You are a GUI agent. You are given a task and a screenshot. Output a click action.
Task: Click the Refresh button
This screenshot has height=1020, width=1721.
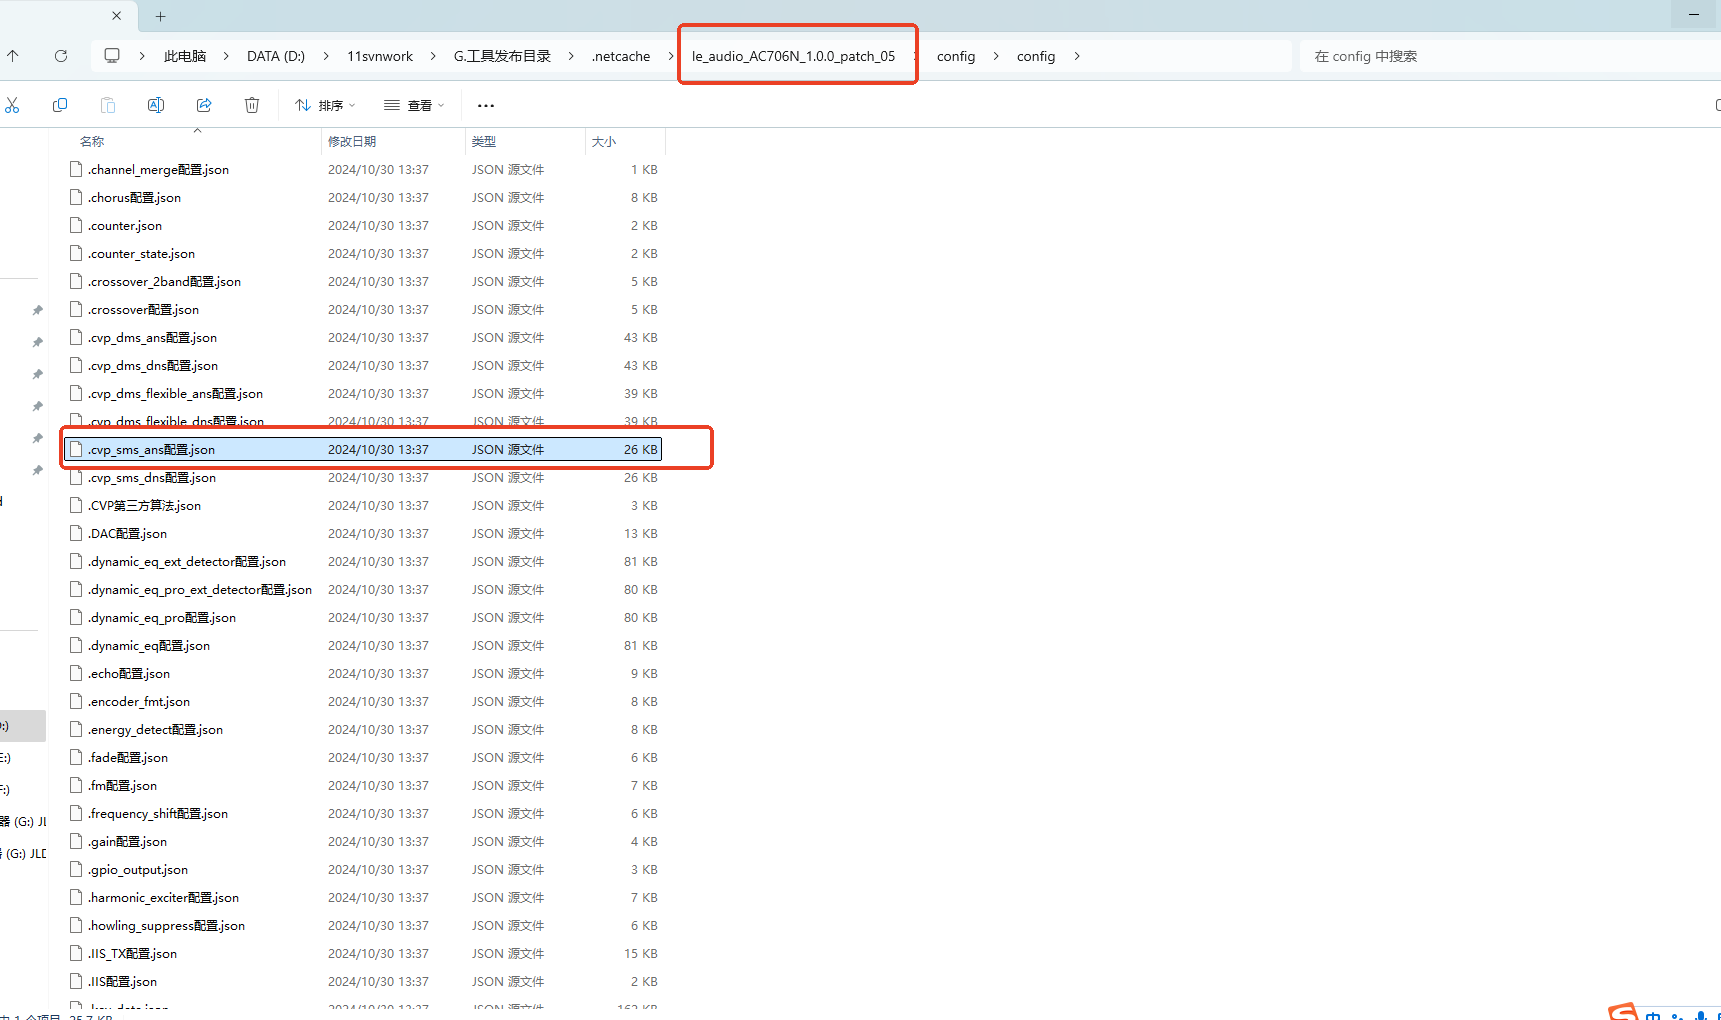click(61, 56)
